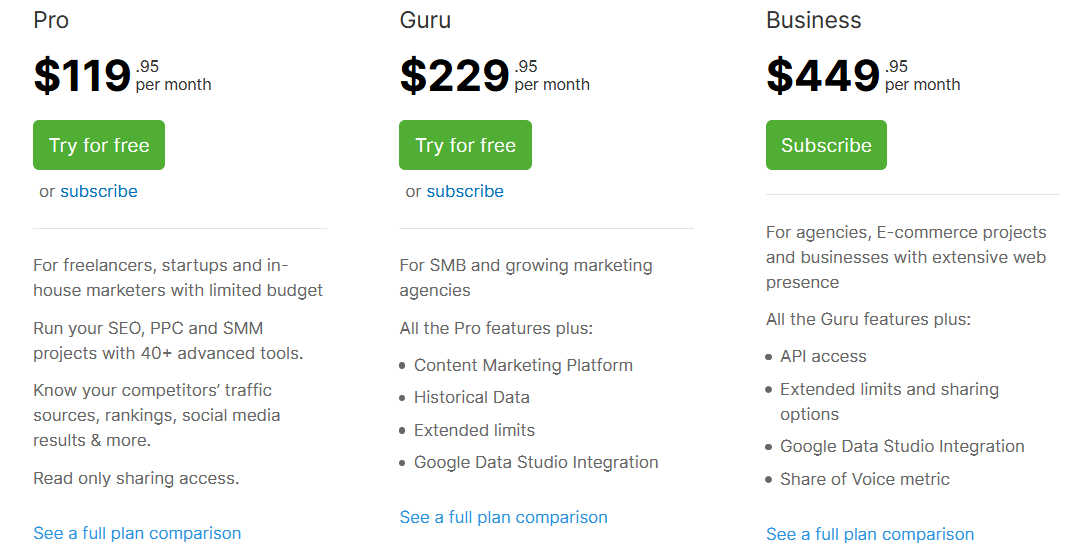Click the Guru plan heading
This screenshot has height=554, width=1086.
(x=425, y=20)
